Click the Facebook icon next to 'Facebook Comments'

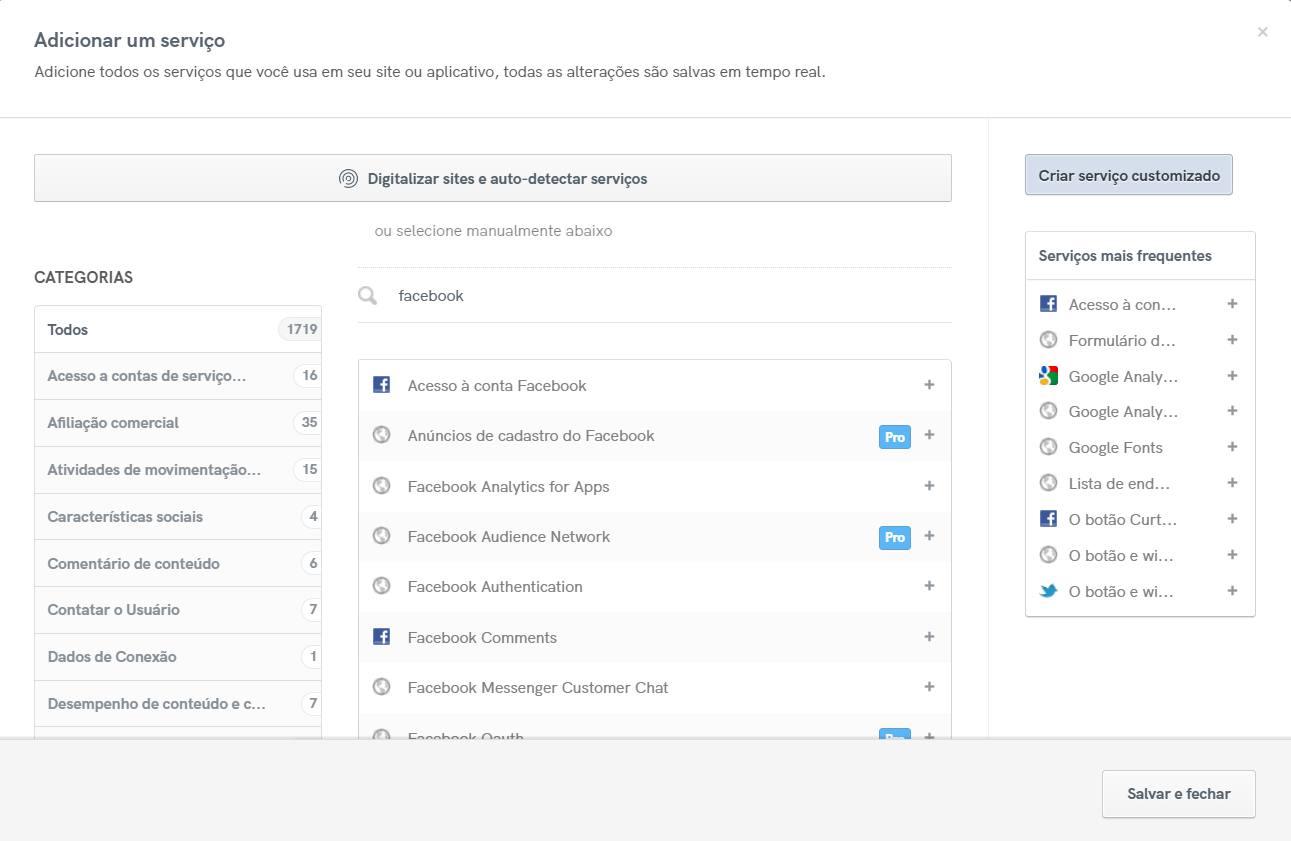[x=381, y=636]
